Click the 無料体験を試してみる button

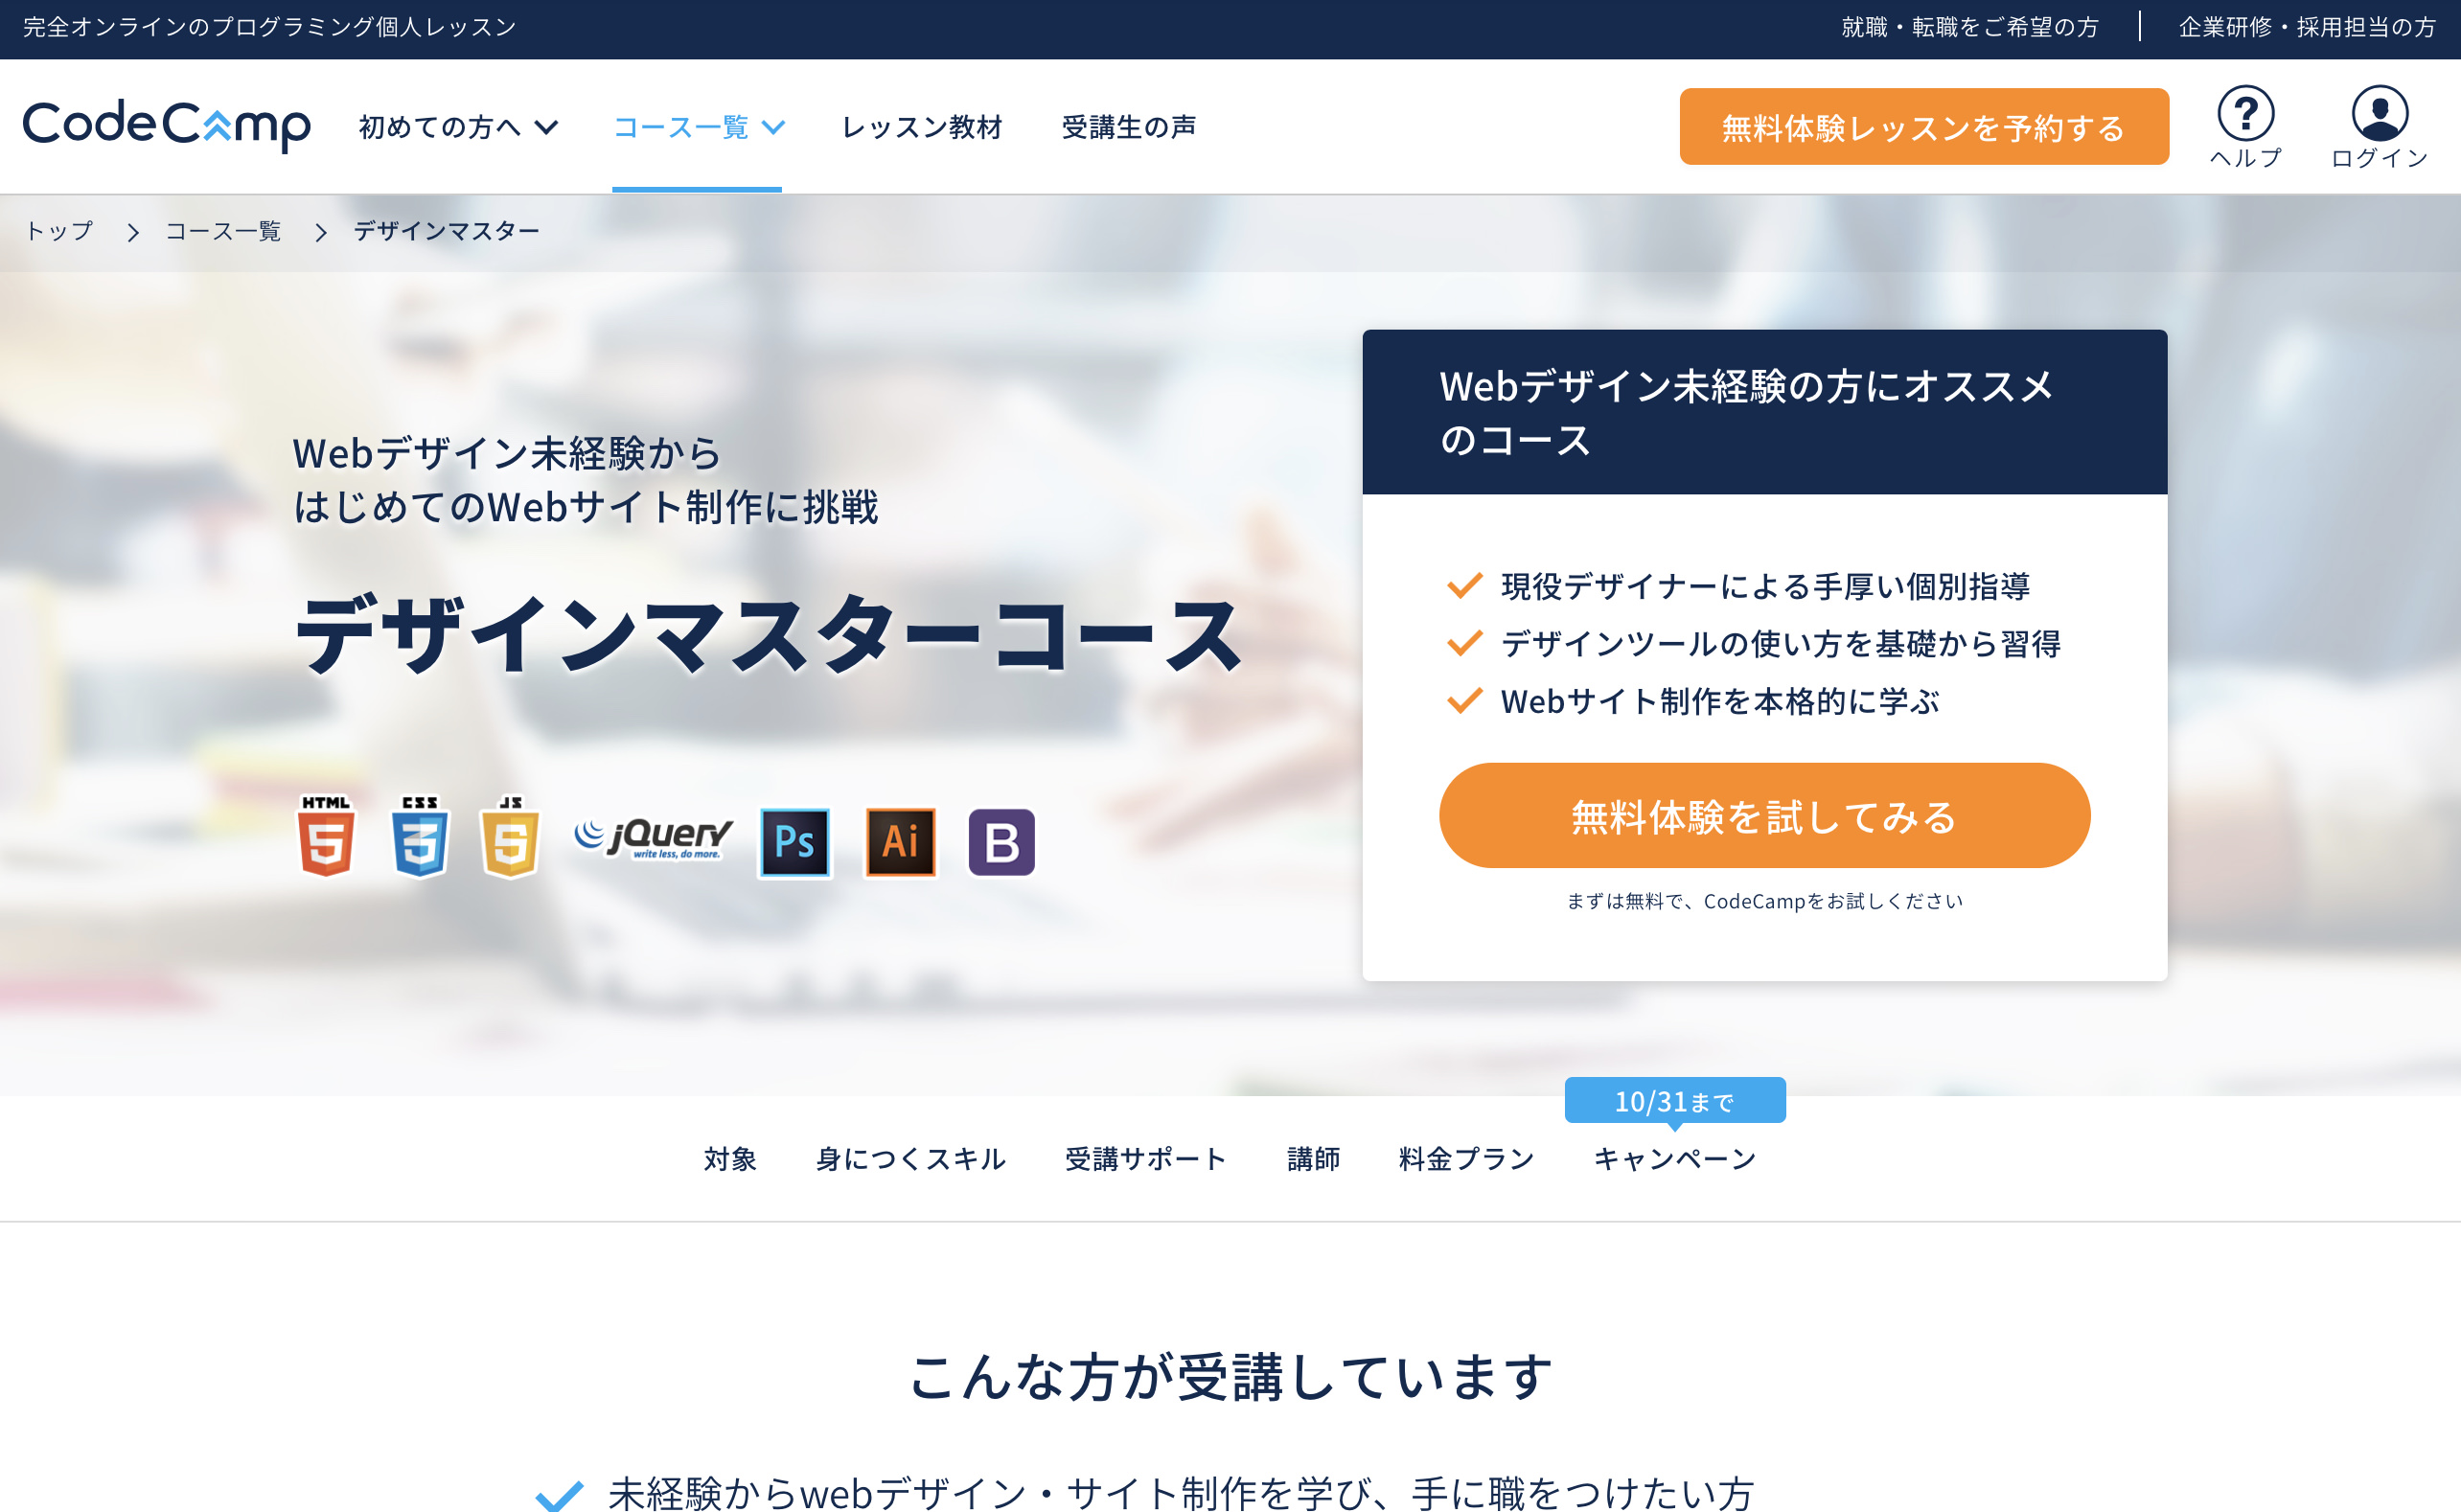coord(1764,816)
